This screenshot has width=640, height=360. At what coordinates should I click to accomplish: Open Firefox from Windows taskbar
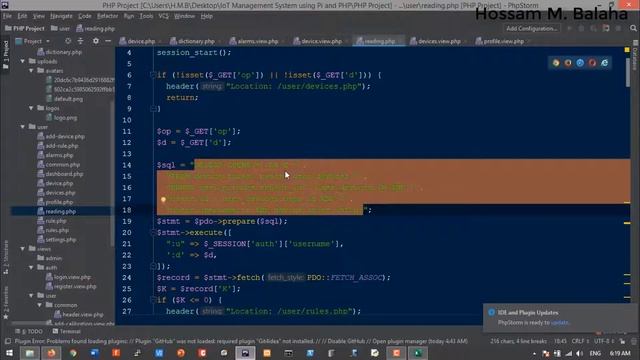click(x=51, y=353)
